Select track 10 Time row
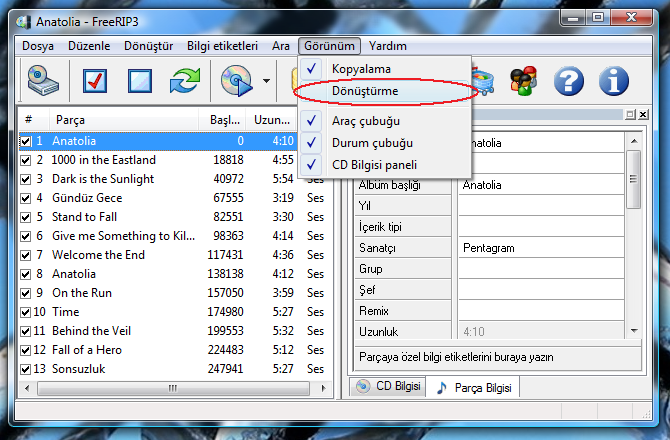 pos(175,312)
